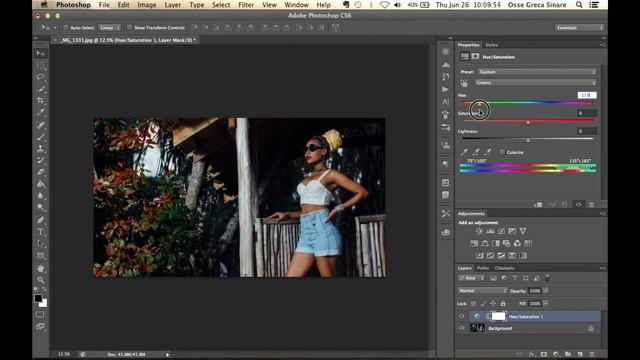This screenshot has height=360, width=640.
Task: Select the Hue/Saturation 1 layer mask thumbnail
Action: pos(498,316)
